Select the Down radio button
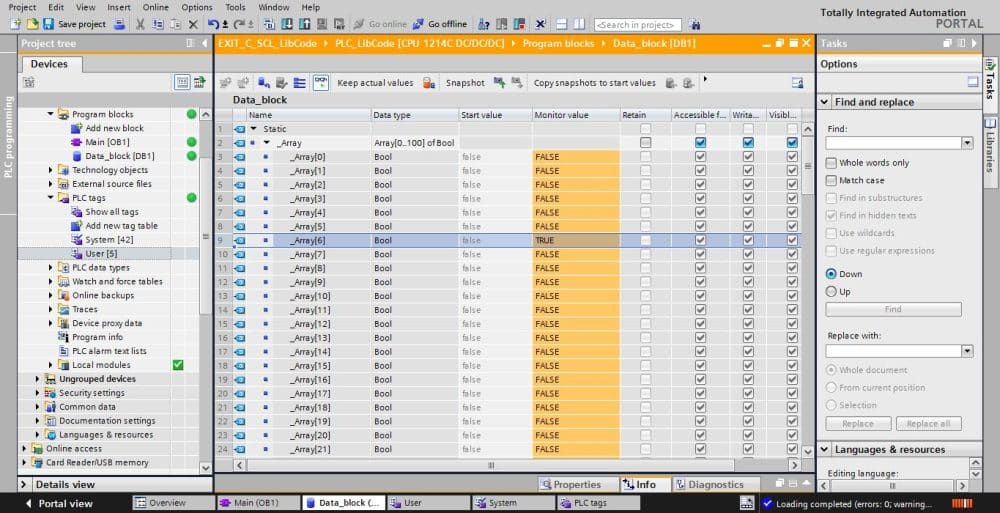The image size is (1000, 513). pyautogui.click(x=831, y=274)
